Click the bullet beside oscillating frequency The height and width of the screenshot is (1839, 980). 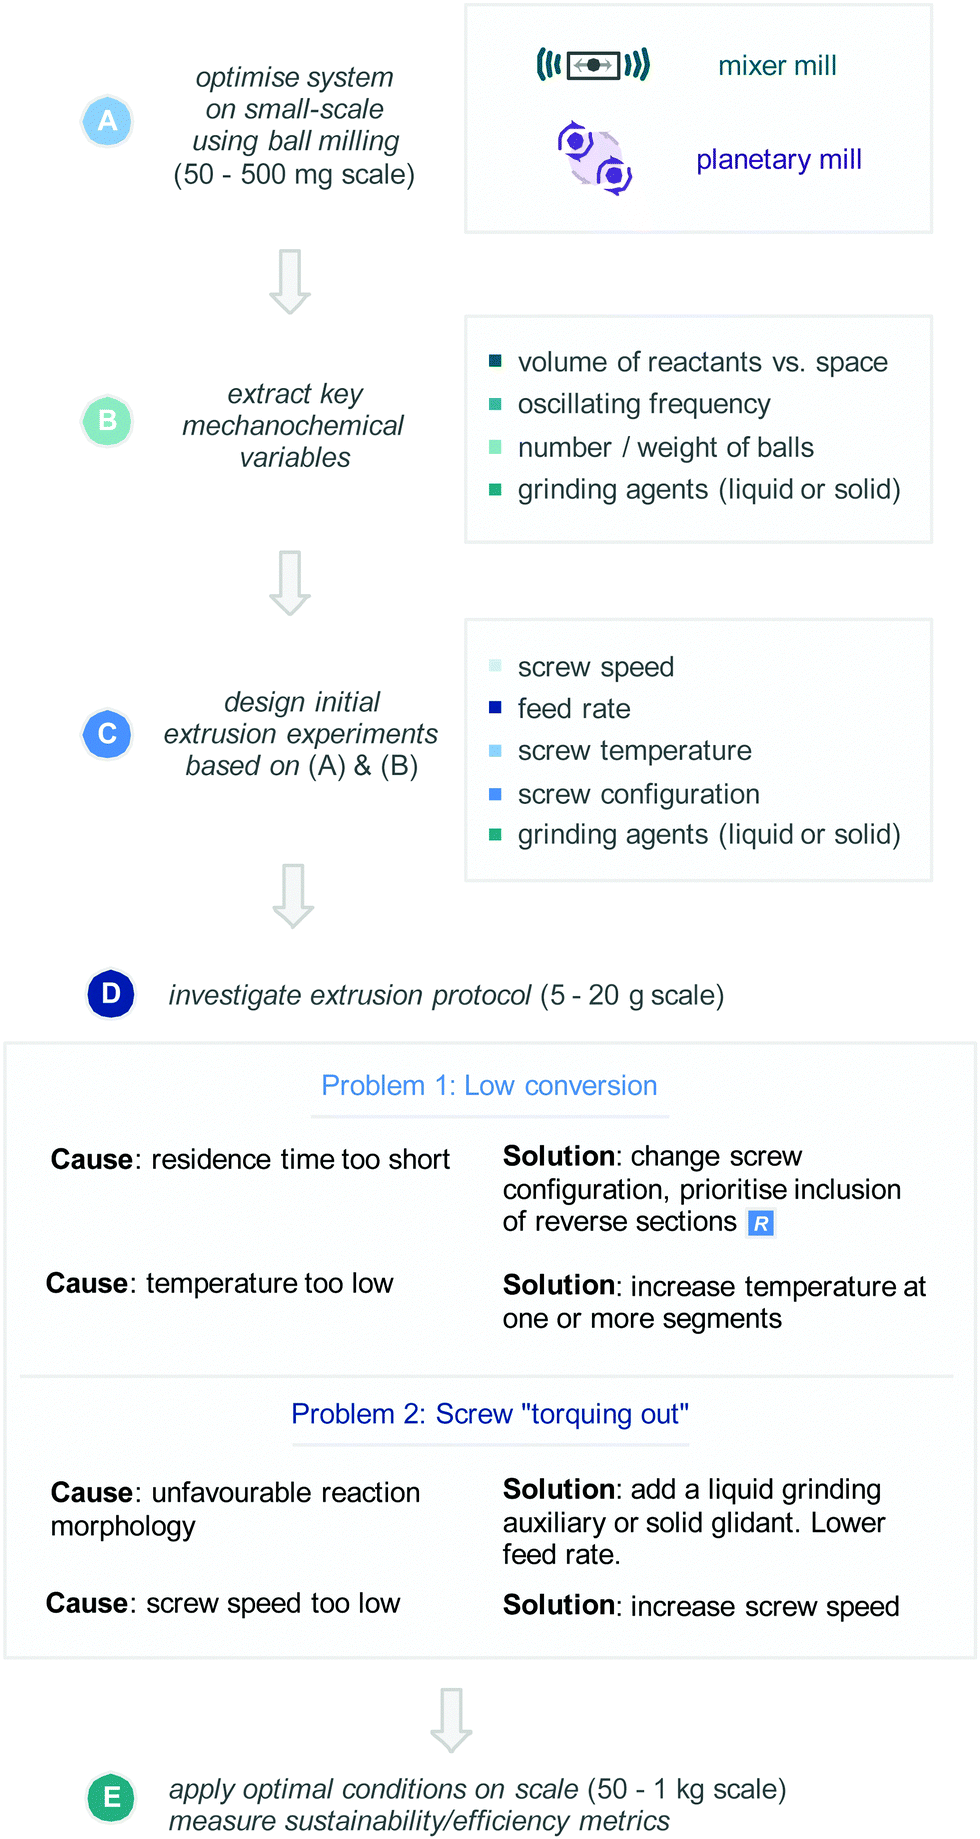point(495,404)
